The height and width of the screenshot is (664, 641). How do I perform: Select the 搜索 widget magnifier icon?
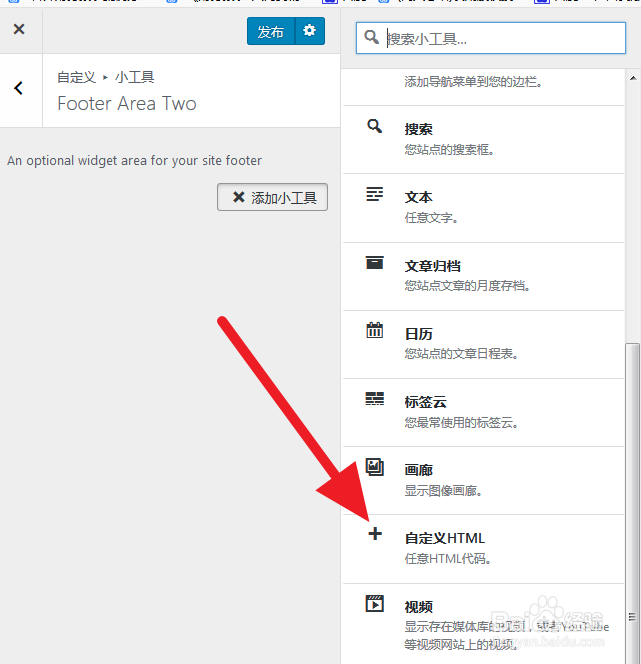pos(375,126)
